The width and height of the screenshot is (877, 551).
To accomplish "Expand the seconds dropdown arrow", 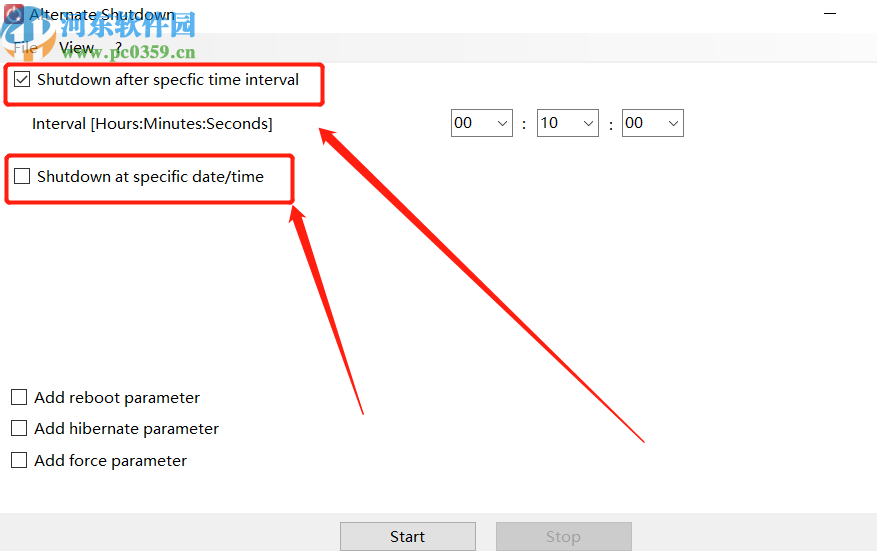I will pos(673,123).
